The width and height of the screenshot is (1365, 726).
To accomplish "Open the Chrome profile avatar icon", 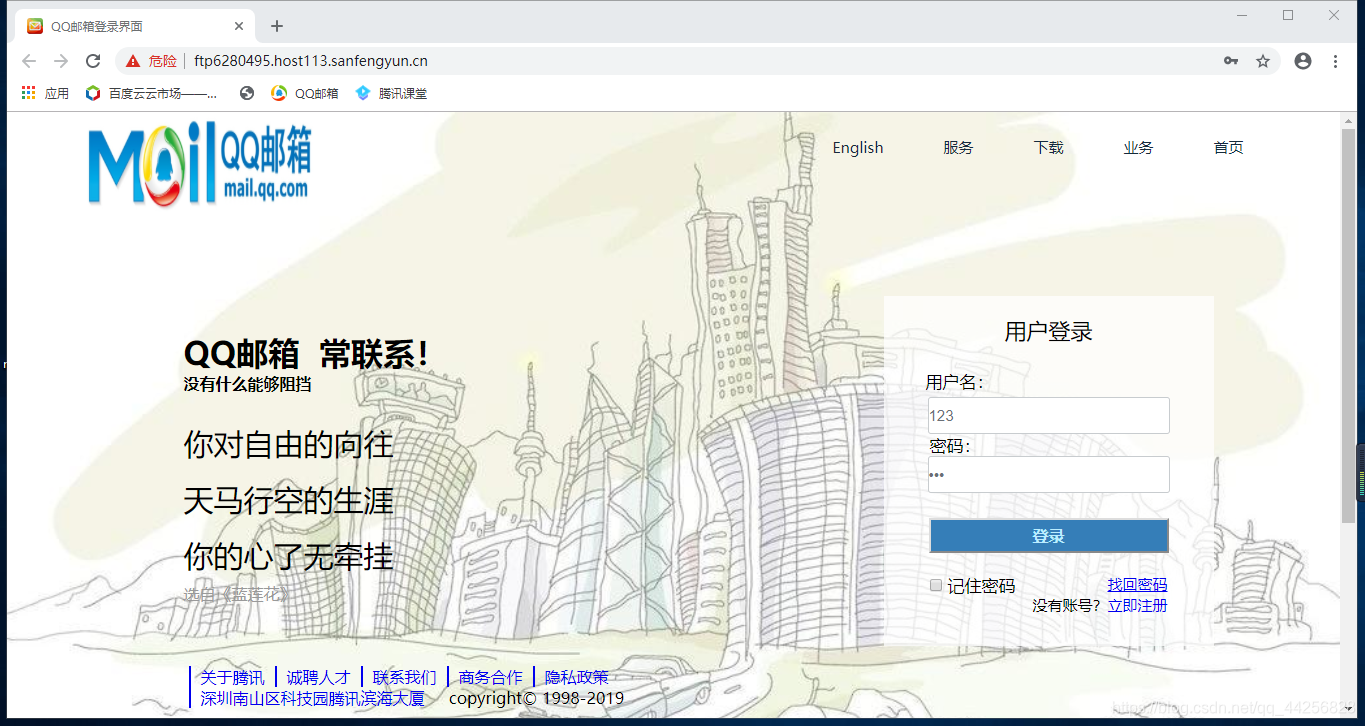I will pos(1303,61).
